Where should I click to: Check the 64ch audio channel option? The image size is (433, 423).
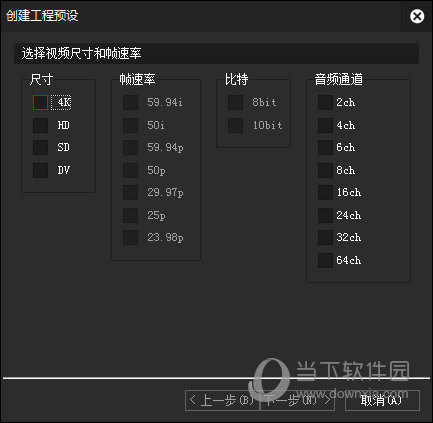[325, 260]
